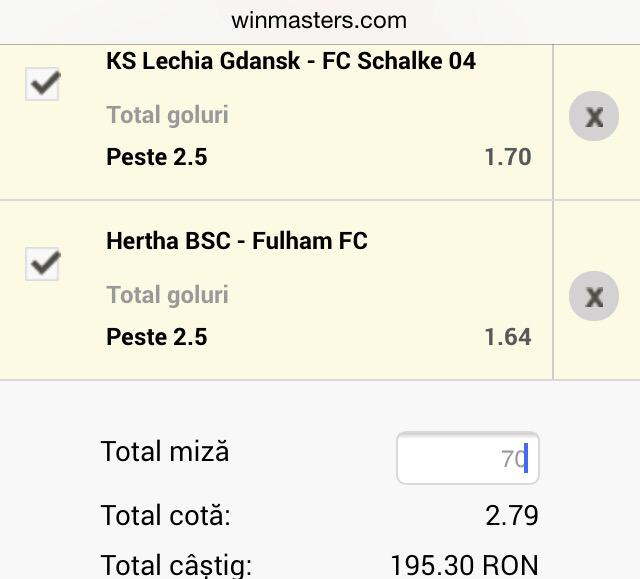
Task: Select Peste 2.5 in the Schalke bet
Action: (x=157, y=157)
